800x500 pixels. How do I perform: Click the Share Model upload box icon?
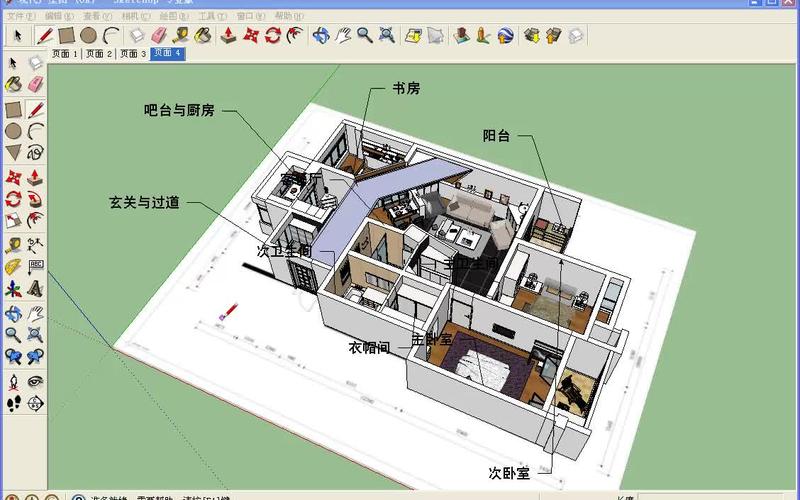click(x=554, y=36)
